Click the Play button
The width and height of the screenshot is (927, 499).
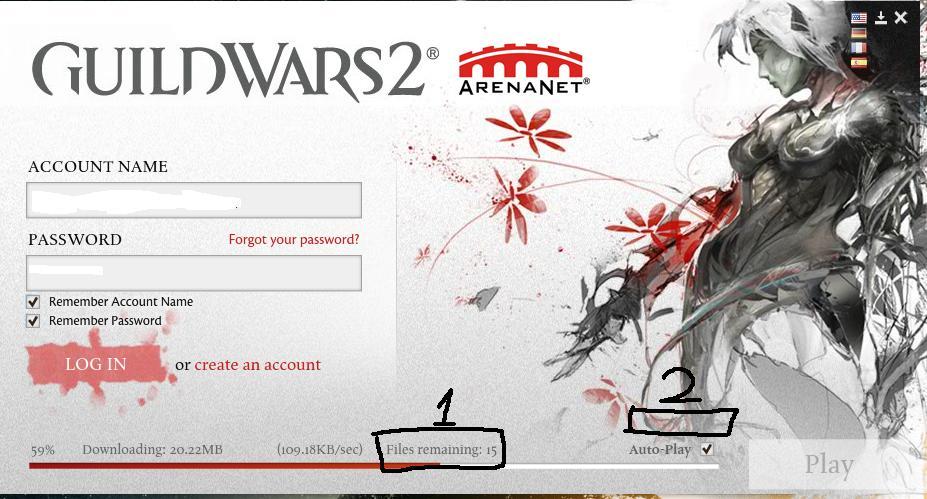(x=829, y=465)
